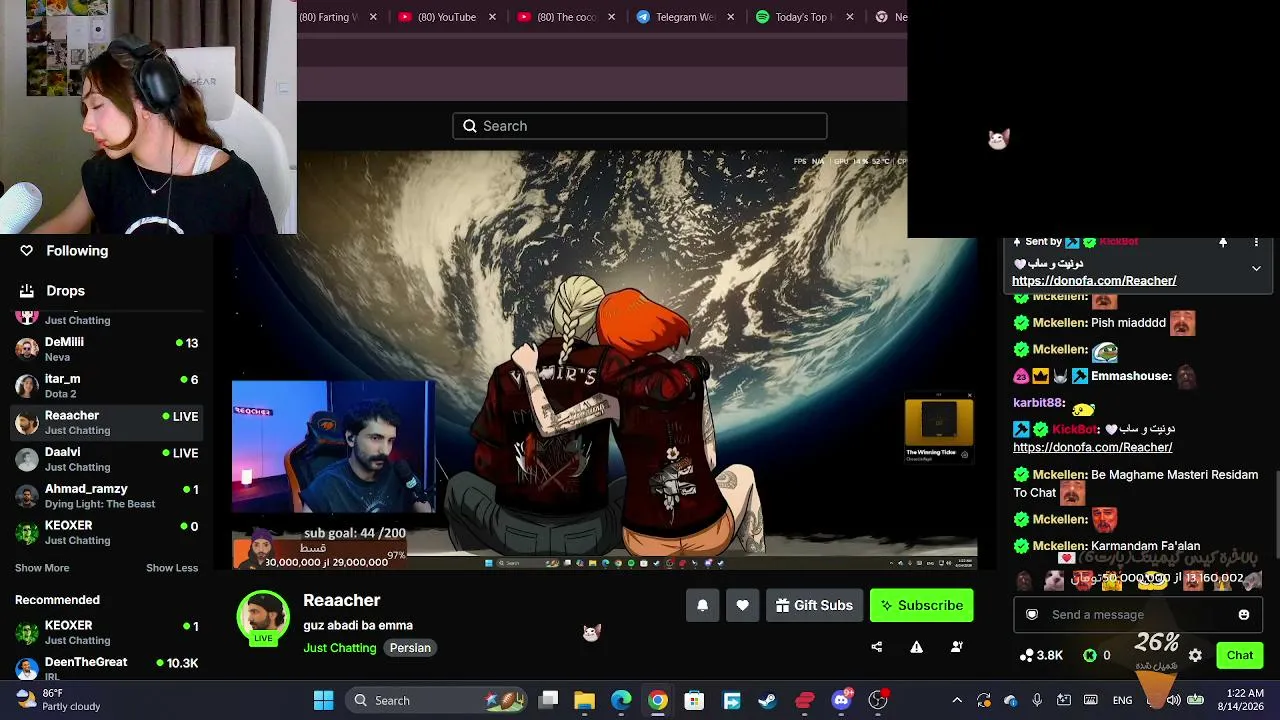
Task: Open Ahmad_ramzy's Dying Light channel
Action: [x=107, y=496]
